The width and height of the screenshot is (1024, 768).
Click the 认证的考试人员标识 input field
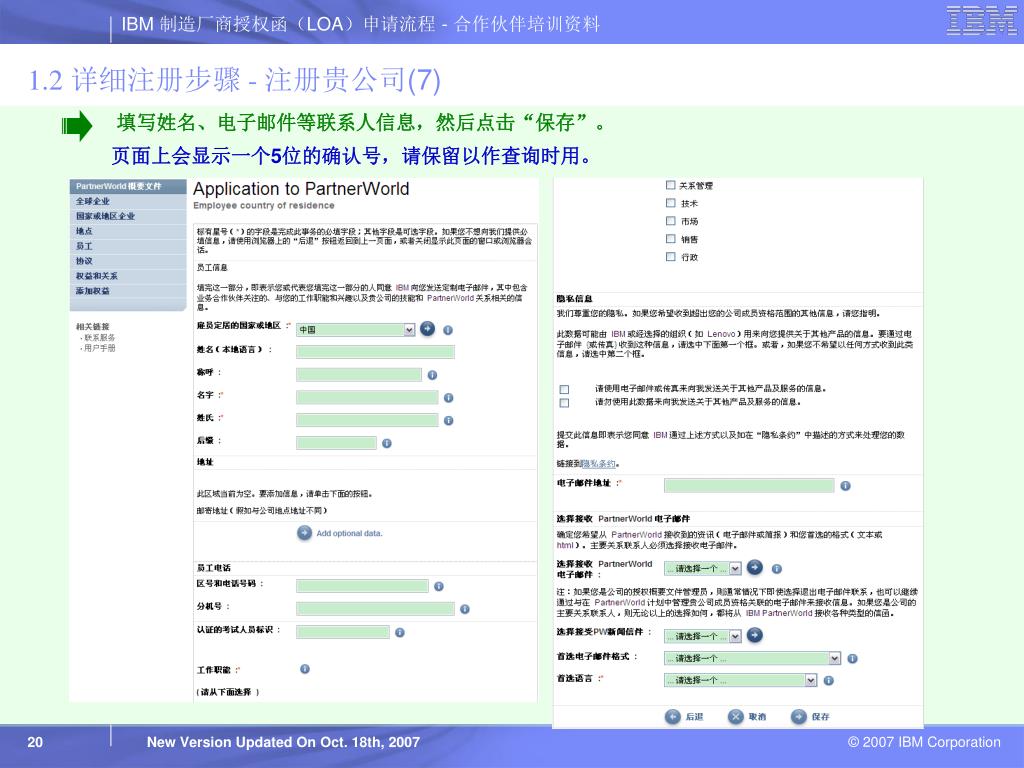[x=343, y=632]
